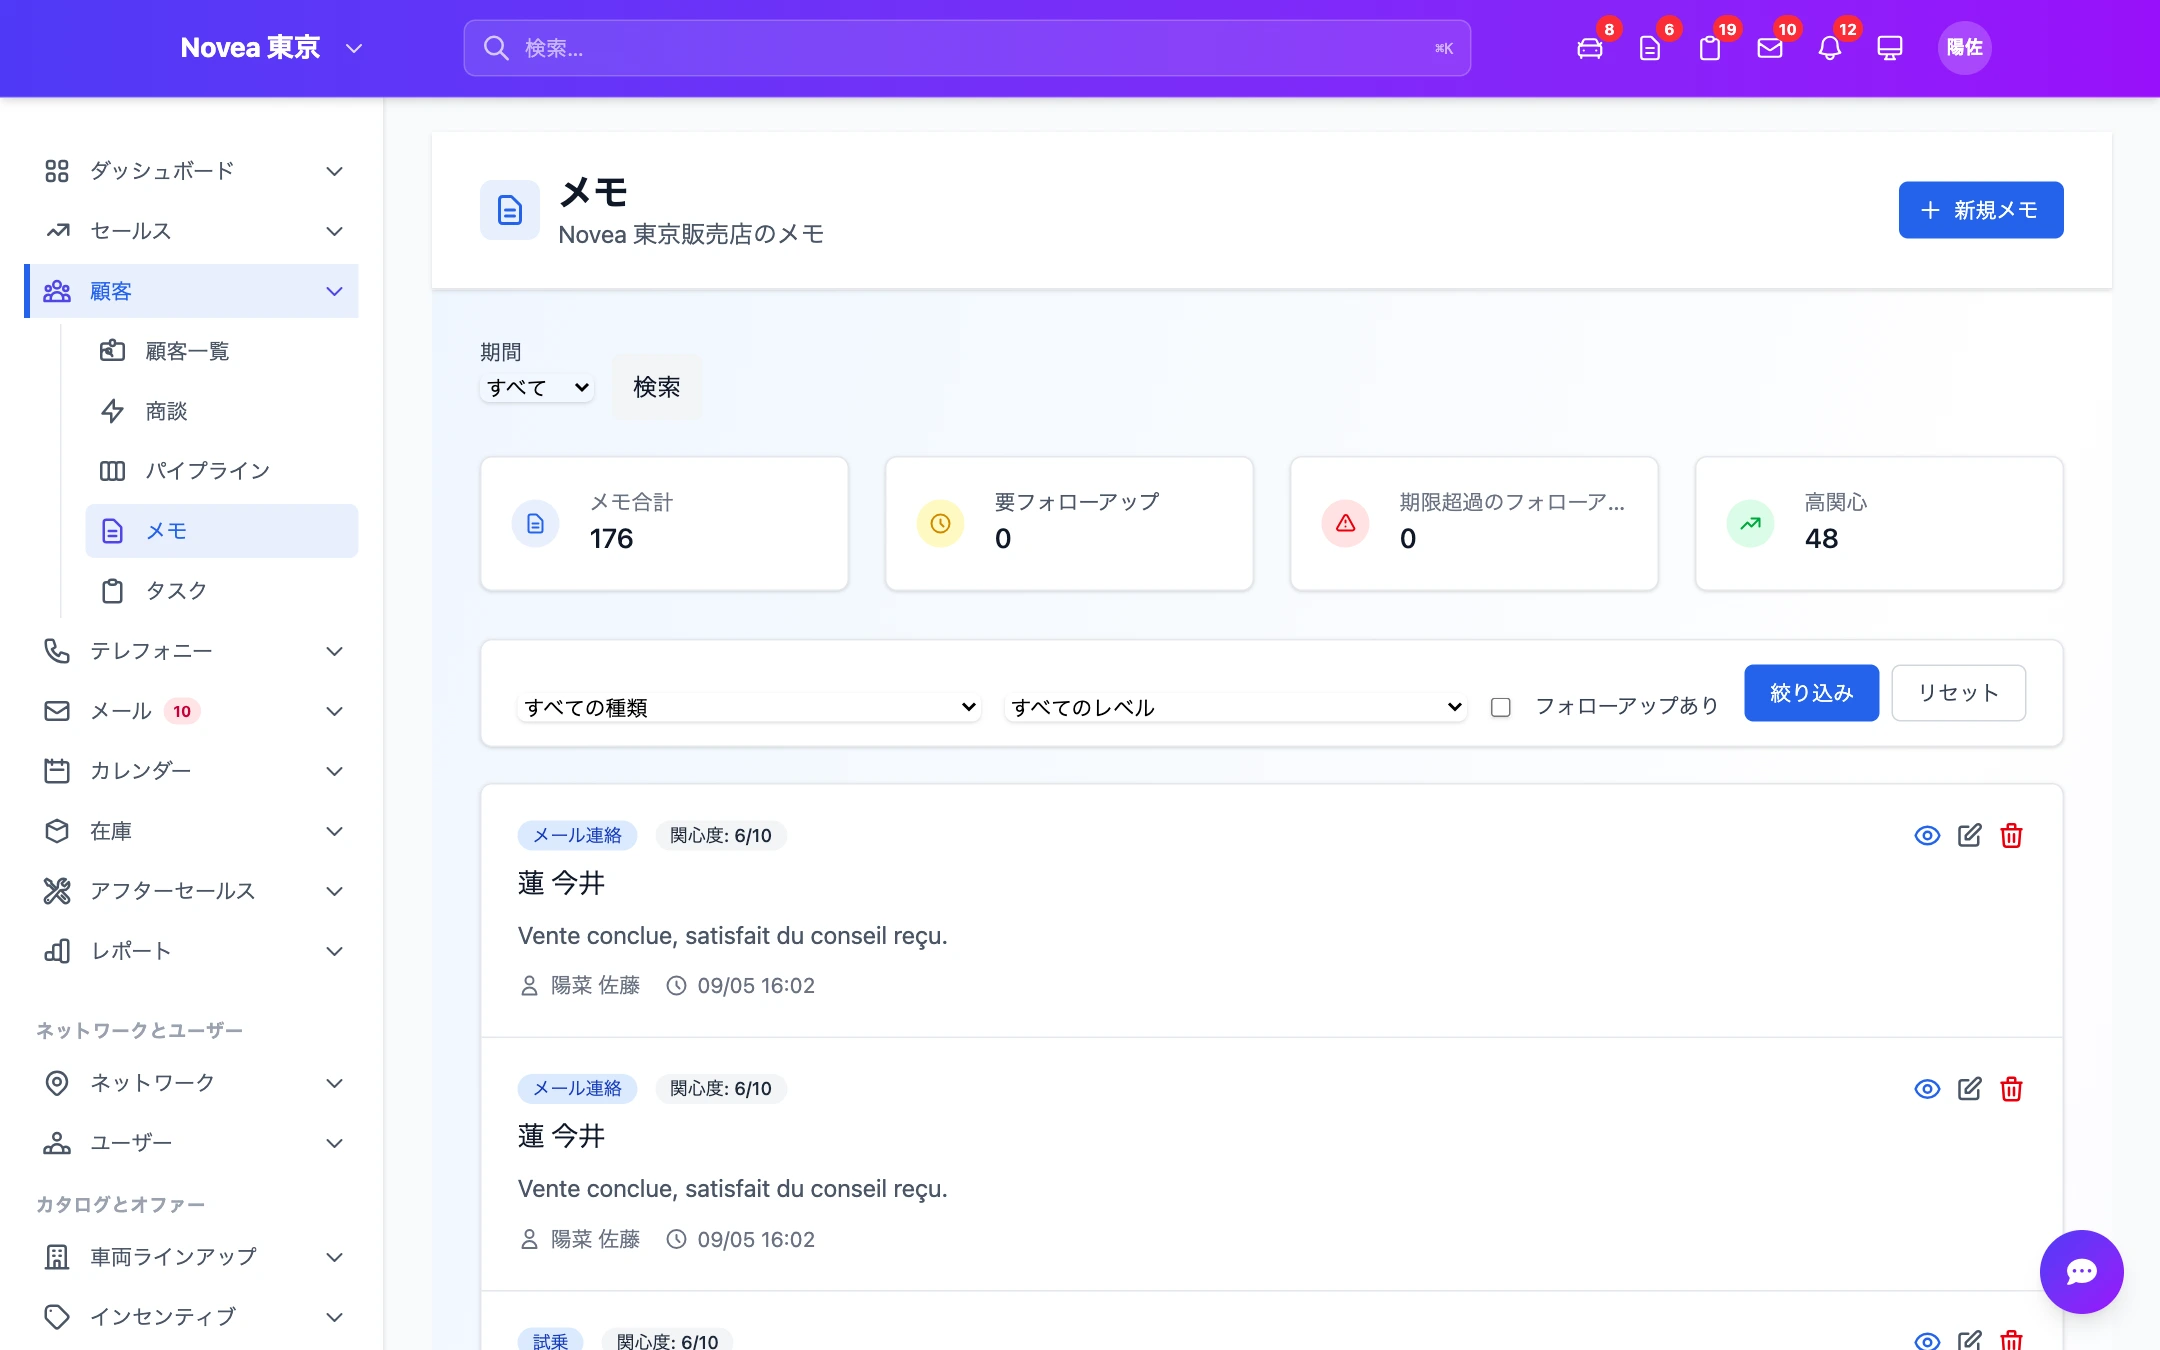This screenshot has height=1350, width=2160.
Task: Click the 試乗 tag on third memo
Action: pyautogui.click(x=550, y=1340)
